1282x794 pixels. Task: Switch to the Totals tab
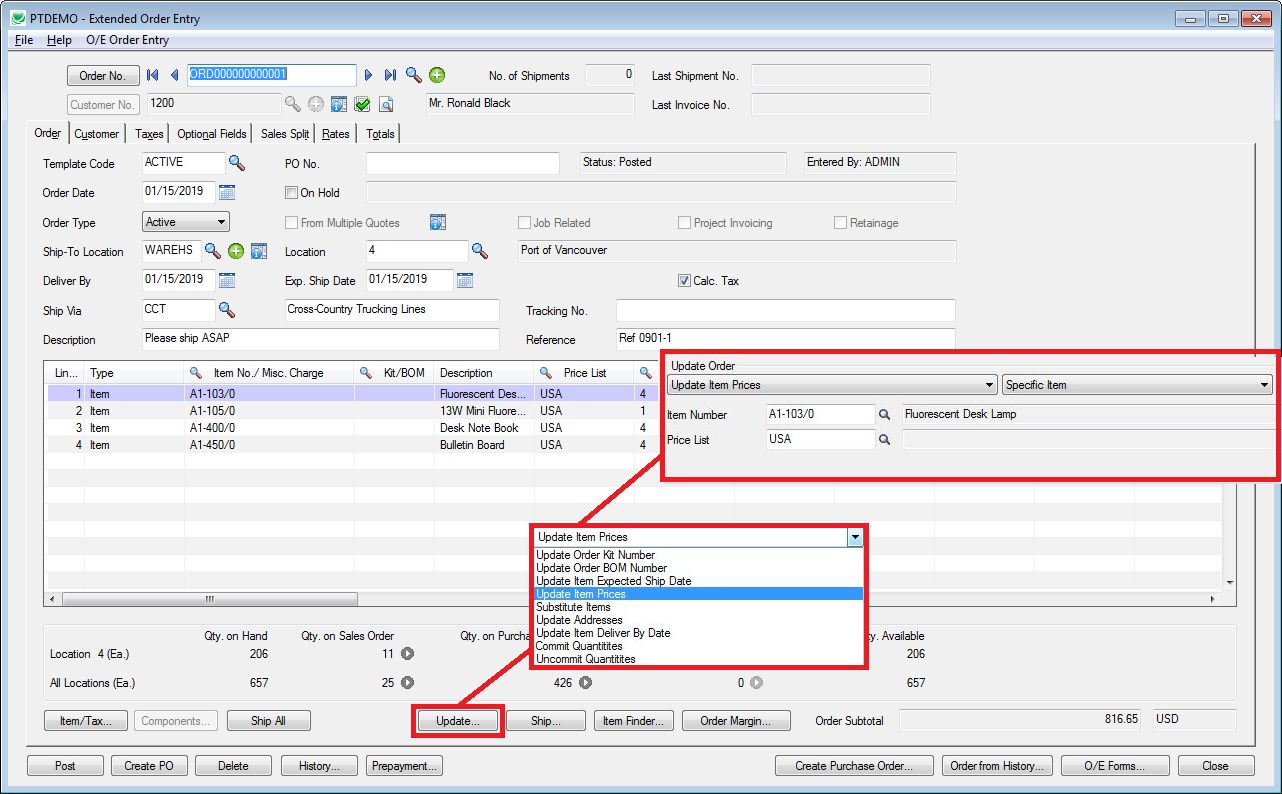click(380, 134)
